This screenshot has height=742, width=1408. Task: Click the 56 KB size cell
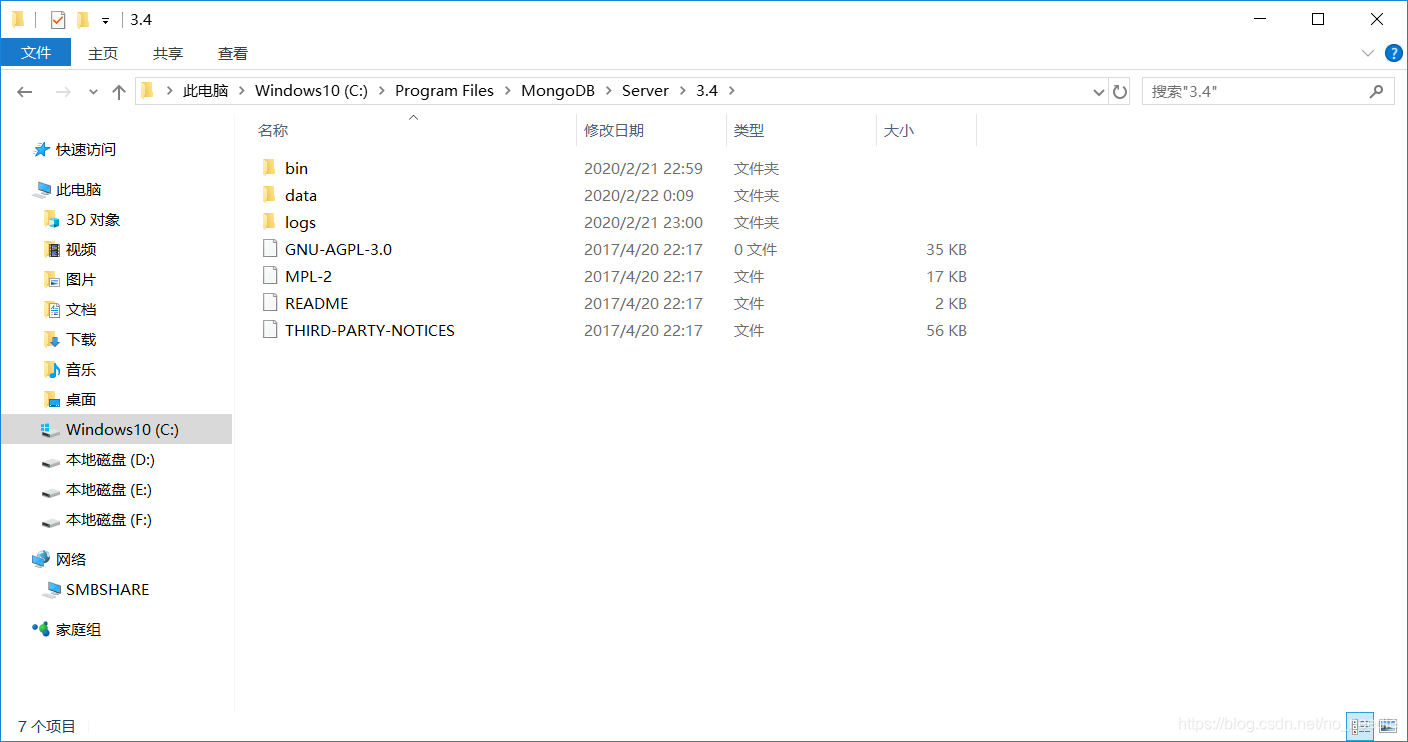pyautogui.click(x=946, y=330)
